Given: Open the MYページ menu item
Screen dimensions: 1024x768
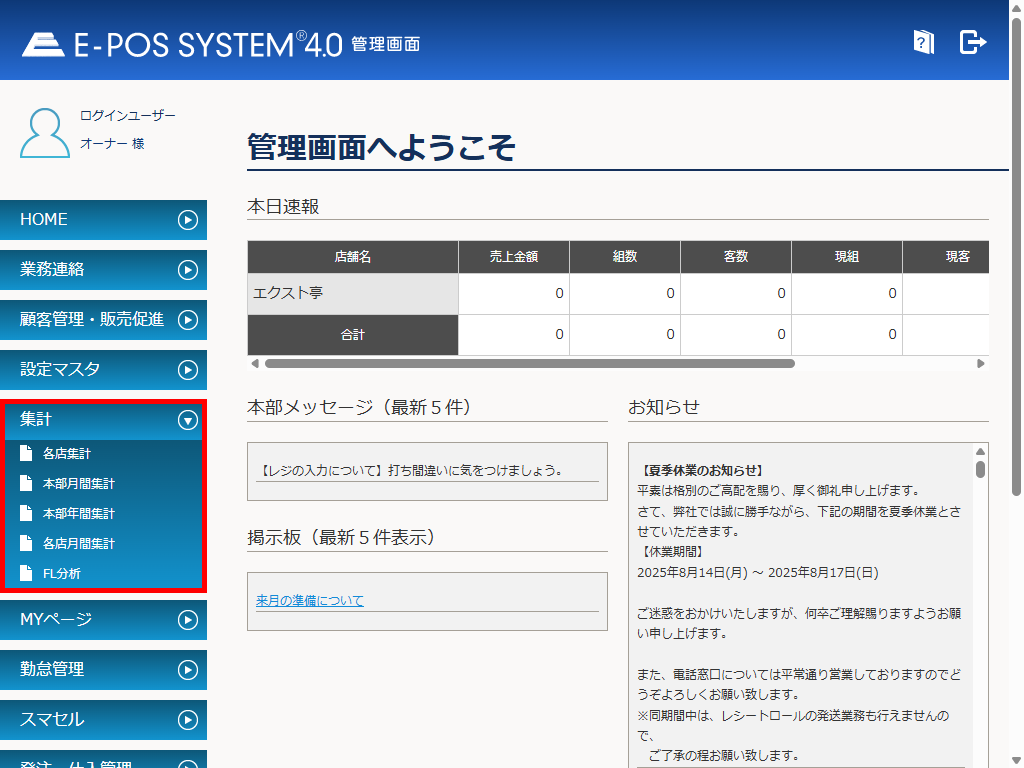Looking at the screenshot, I should click(x=103, y=620).
